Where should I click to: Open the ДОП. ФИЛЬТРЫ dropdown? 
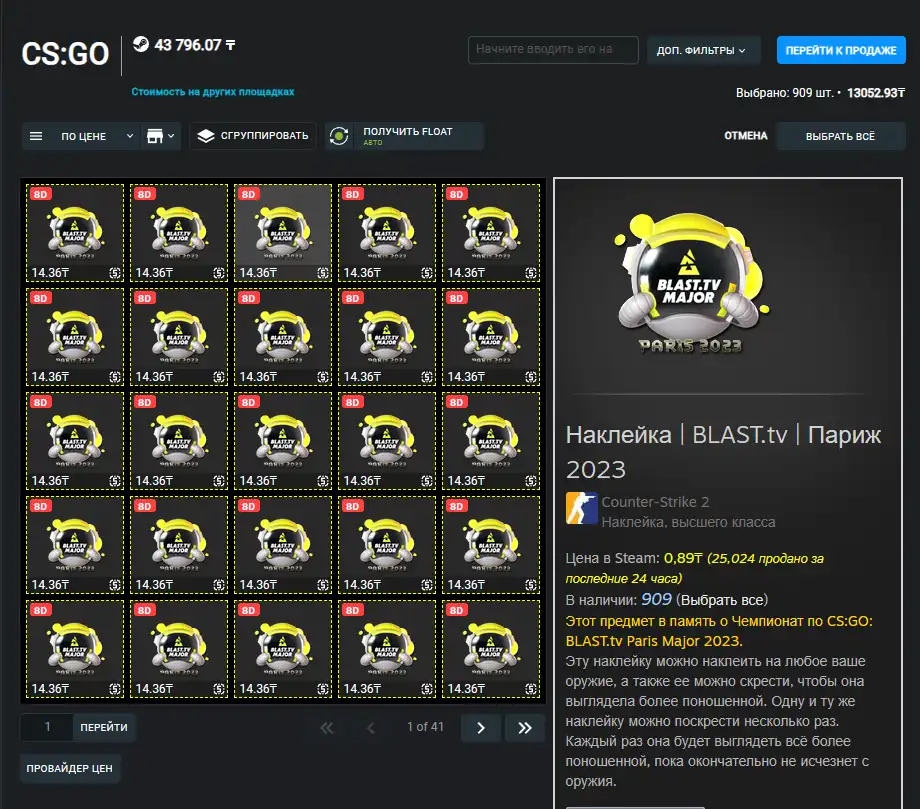pos(703,50)
